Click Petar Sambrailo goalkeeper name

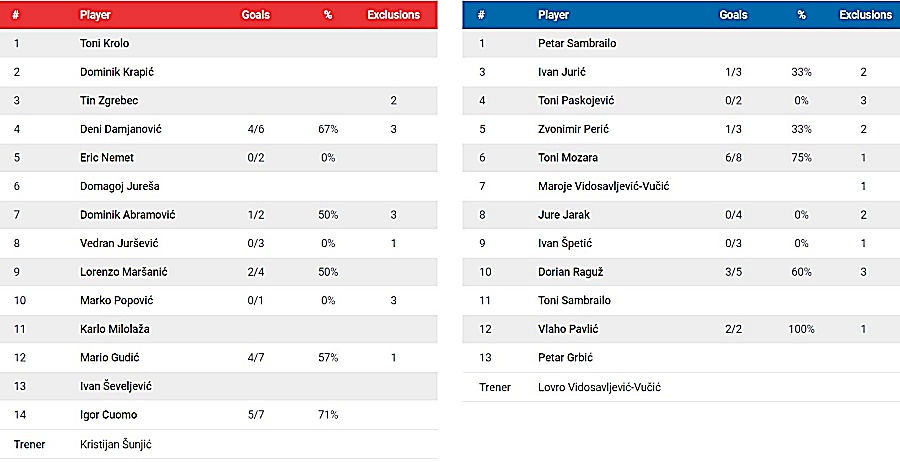(573, 43)
